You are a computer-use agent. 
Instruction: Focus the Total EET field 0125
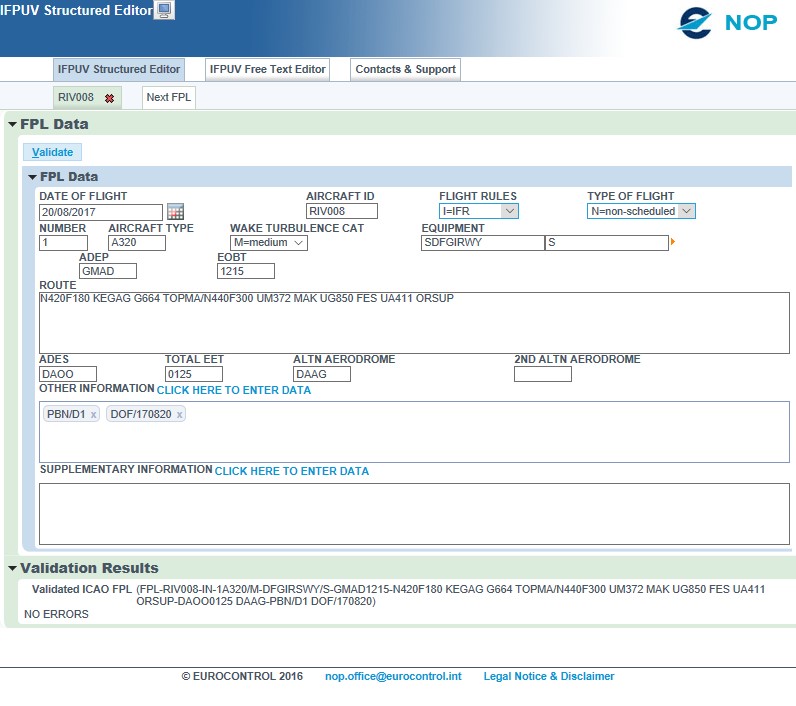pyautogui.click(x=194, y=374)
